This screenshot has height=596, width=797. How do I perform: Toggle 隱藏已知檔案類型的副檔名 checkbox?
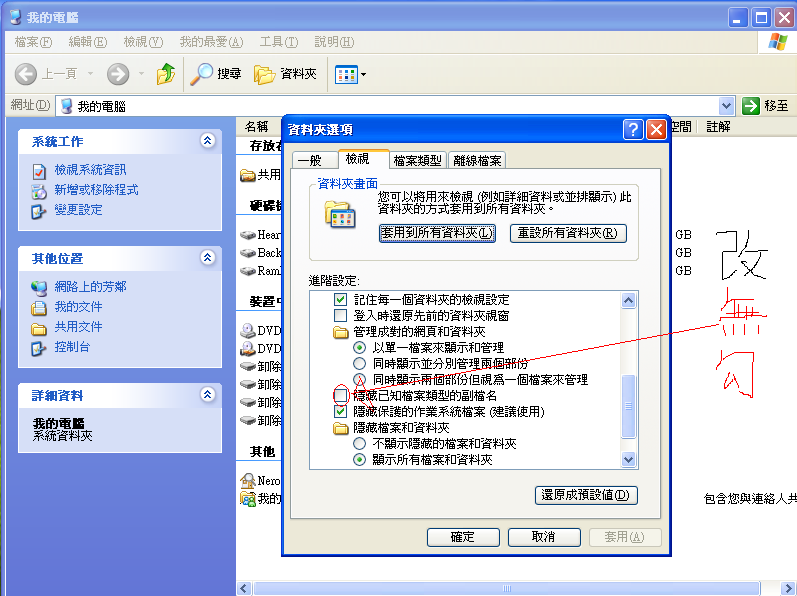pos(341,396)
